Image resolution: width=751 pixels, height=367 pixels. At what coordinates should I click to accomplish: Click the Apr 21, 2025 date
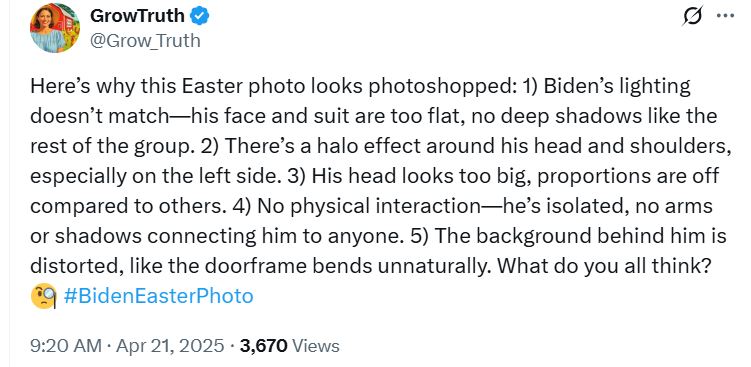coord(171,345)
